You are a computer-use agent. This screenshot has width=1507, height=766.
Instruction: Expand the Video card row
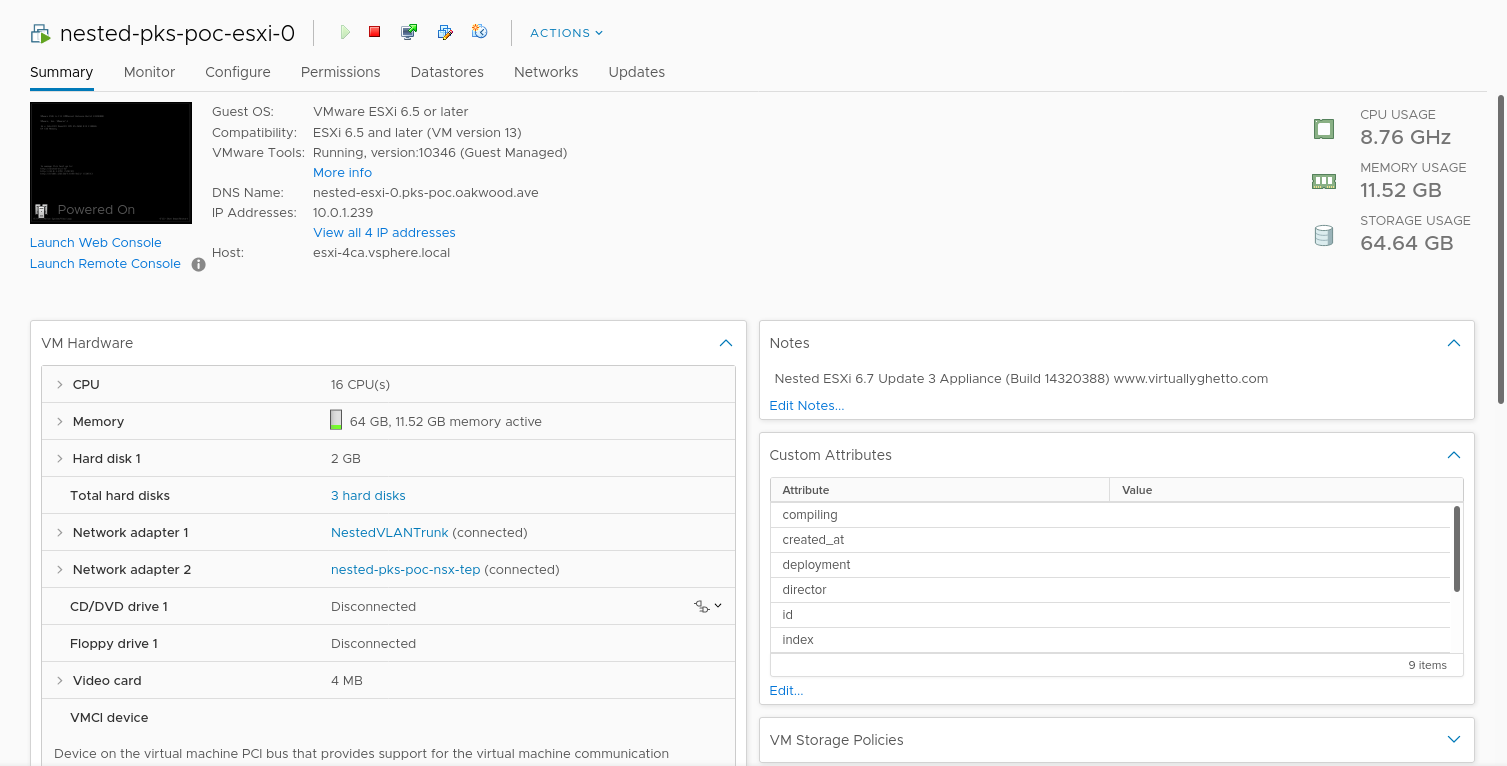click(x=59, y=681)
